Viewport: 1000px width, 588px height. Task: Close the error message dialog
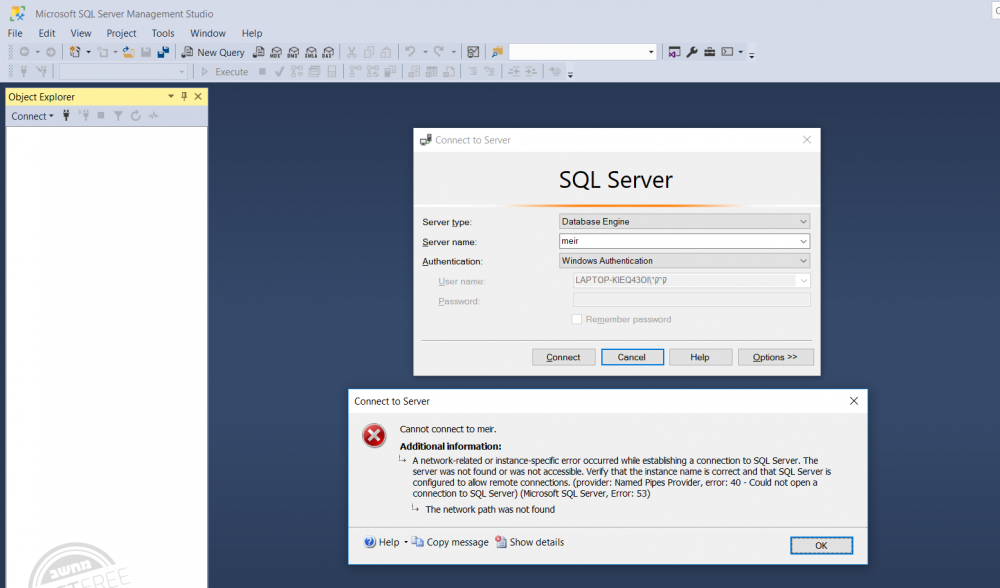point(854,401)
